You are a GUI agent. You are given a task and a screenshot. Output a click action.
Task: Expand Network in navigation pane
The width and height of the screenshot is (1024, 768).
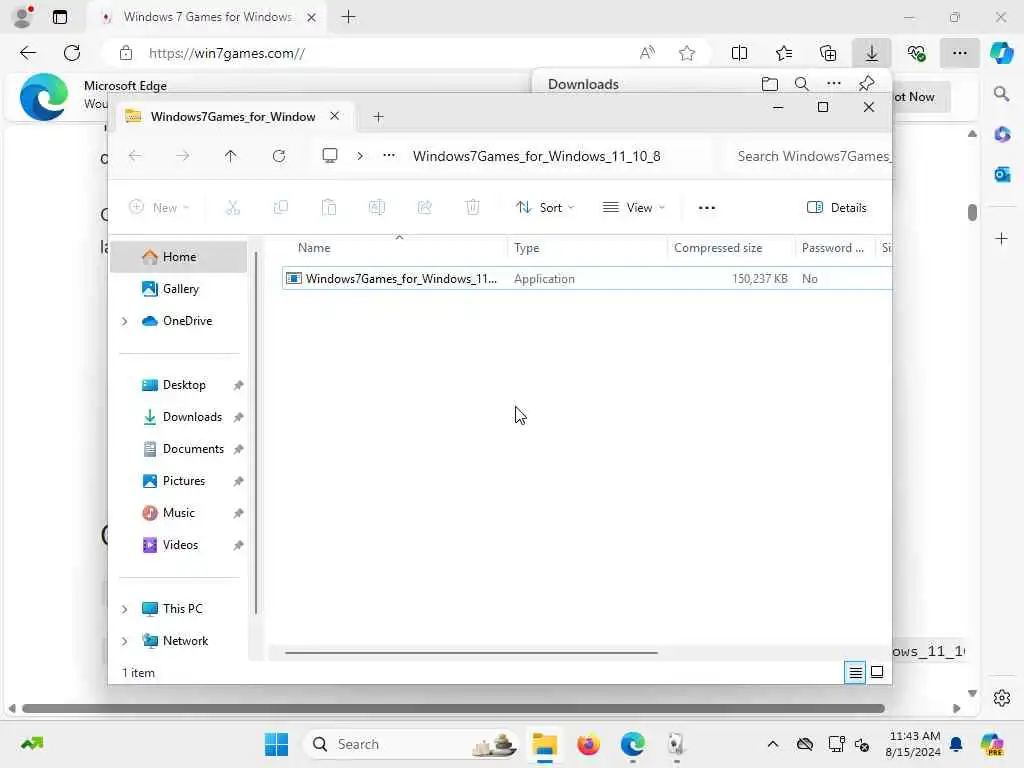pyautogui.click(x=125, y=641)
